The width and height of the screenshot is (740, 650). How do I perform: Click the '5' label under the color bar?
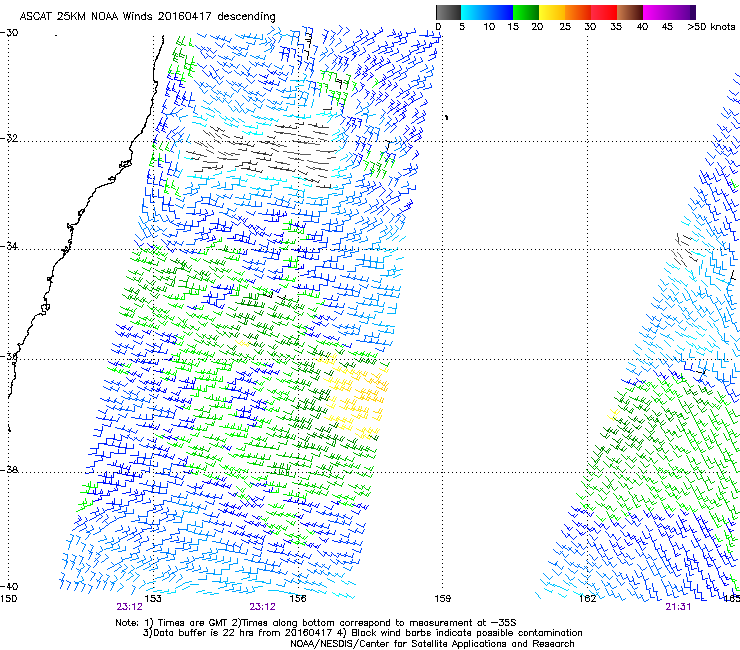(x=462, y=27)
